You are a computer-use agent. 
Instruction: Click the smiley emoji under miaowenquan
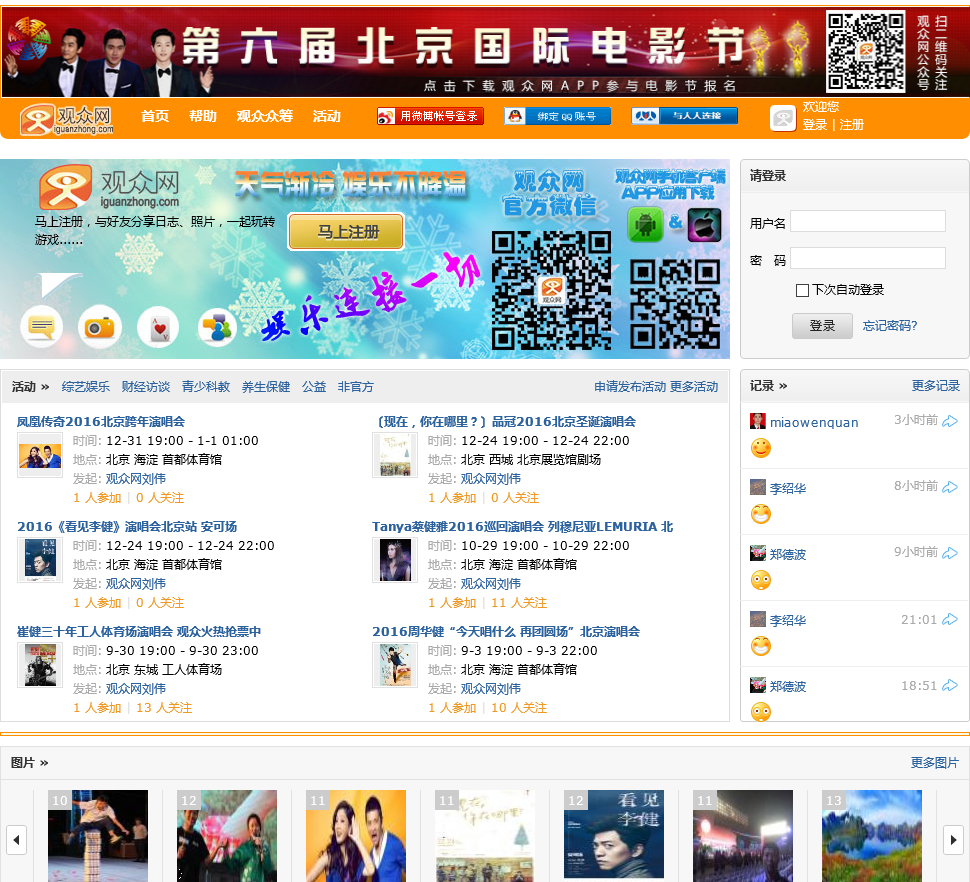tap(761, 448)
